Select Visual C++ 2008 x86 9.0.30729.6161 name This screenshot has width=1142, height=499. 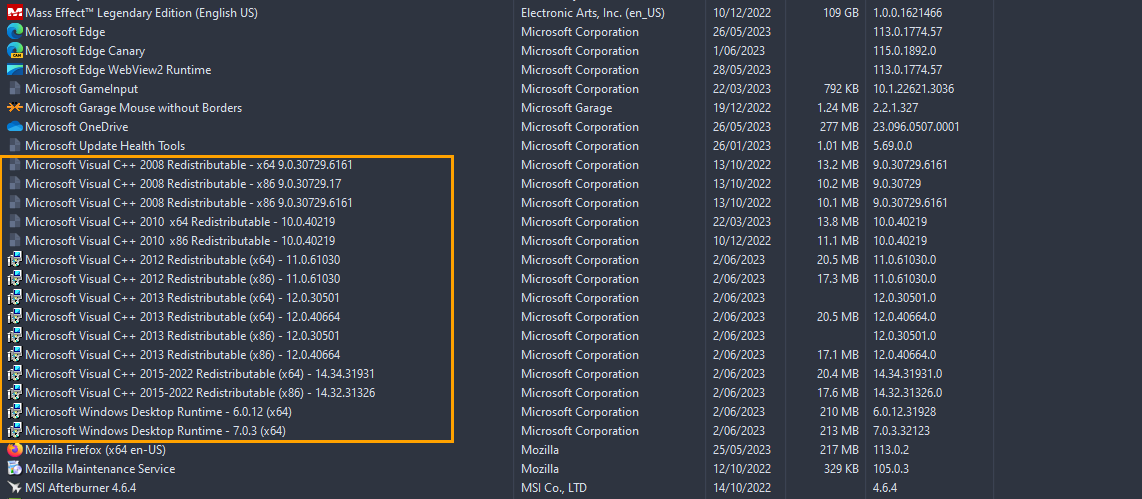(189, 203)
